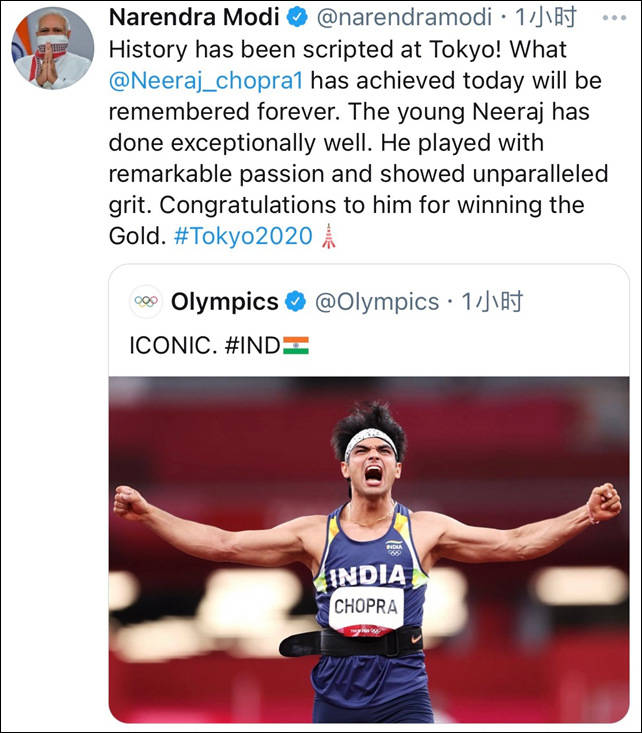Click the Olympics display name
642x733 pixels.
click(x=224, y=301)
